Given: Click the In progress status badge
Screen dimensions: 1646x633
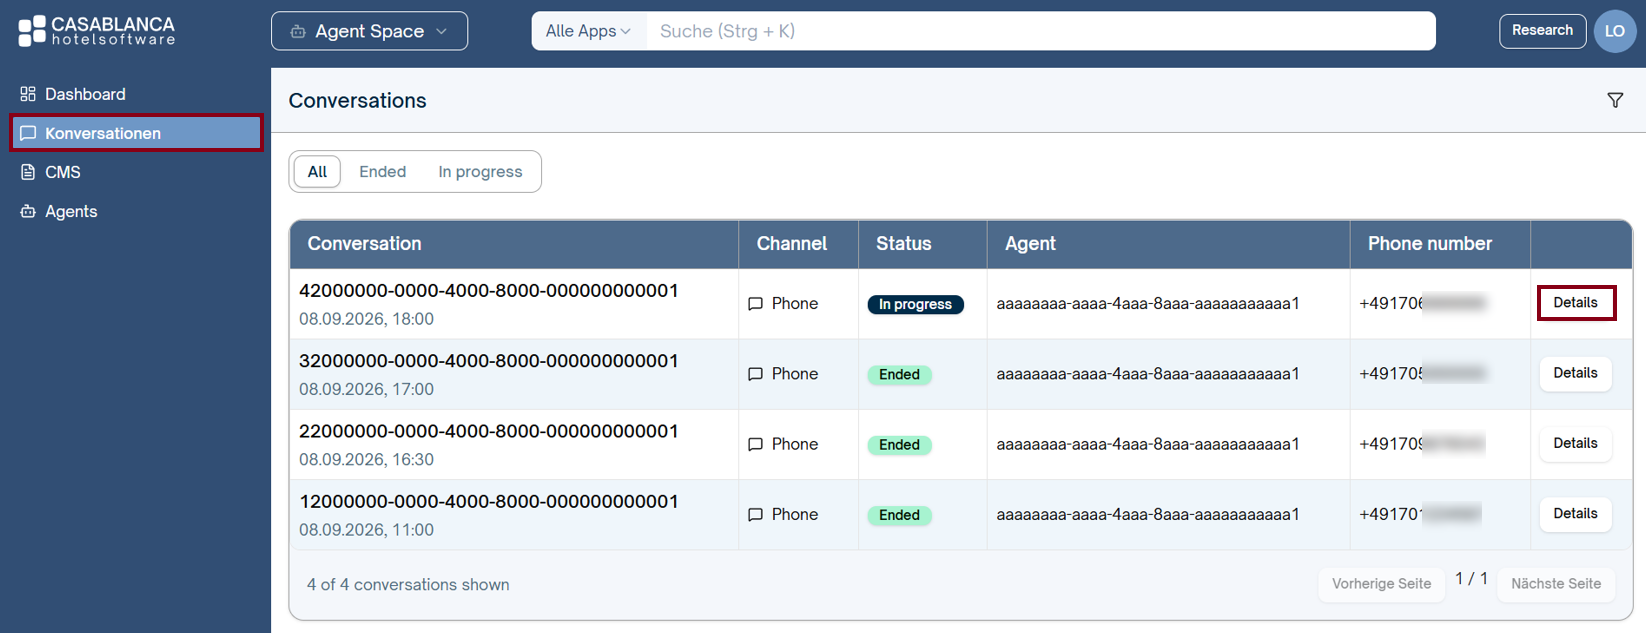Looking at the screenshot, I should [x=915, y=304].
